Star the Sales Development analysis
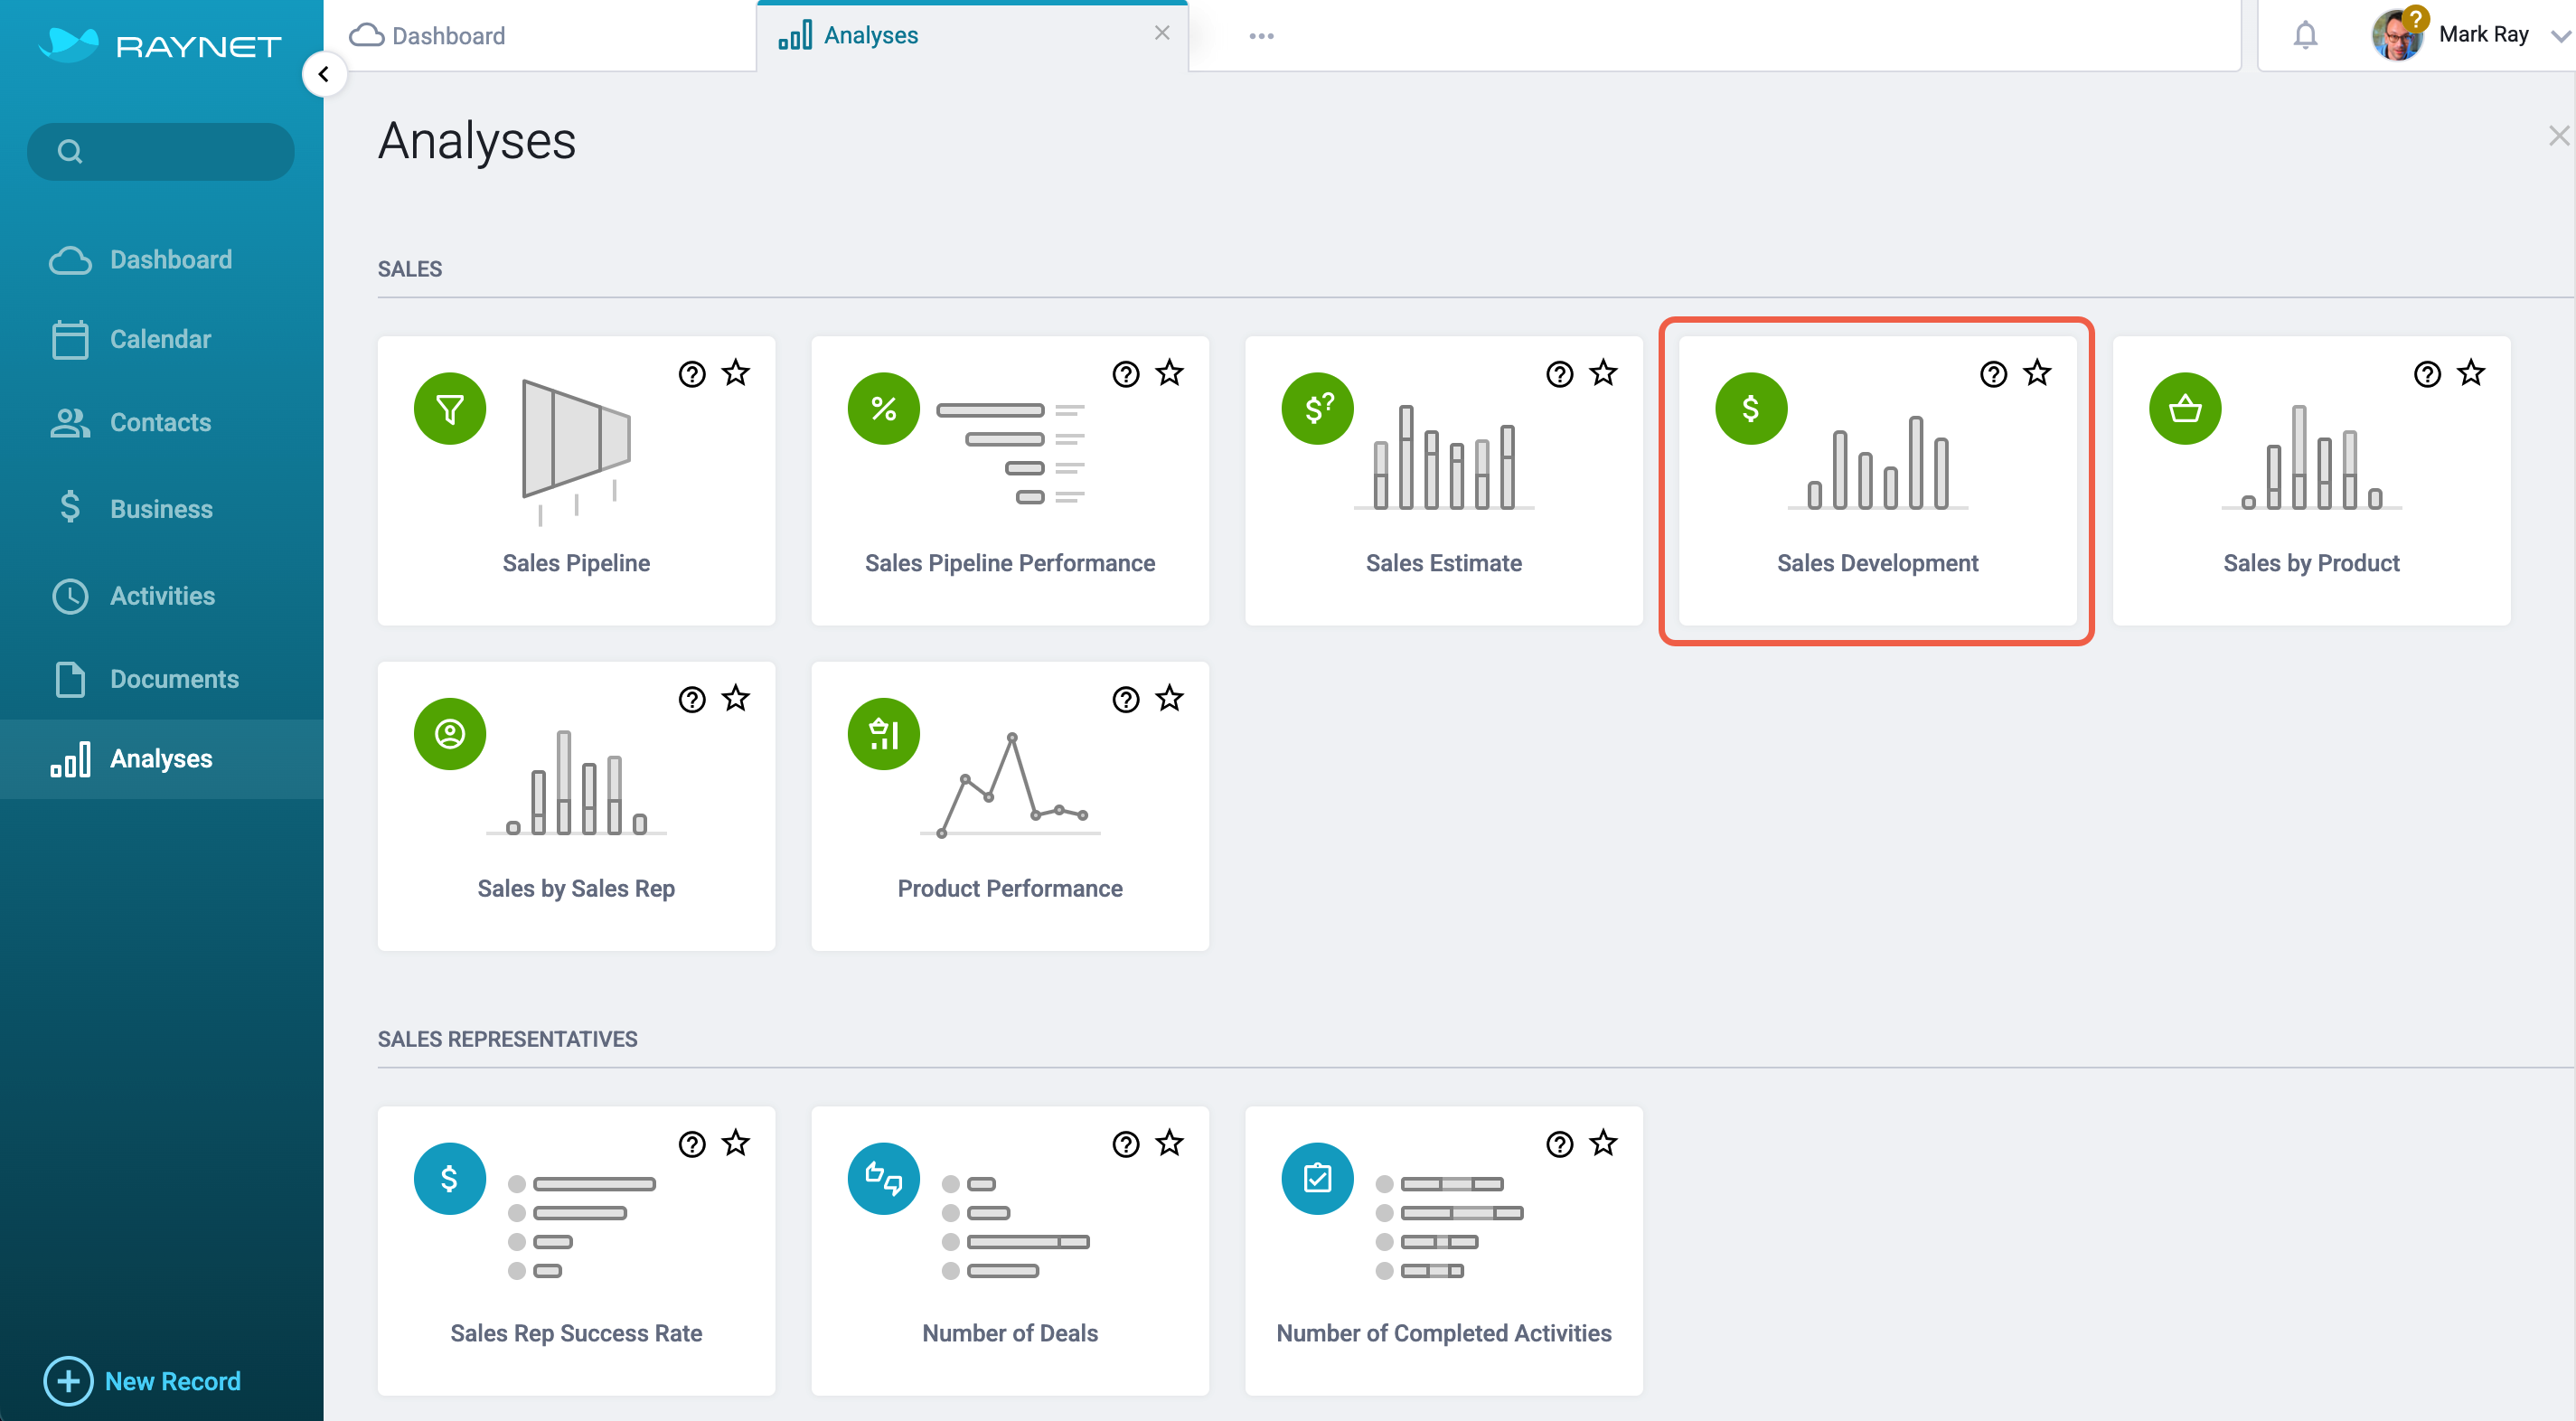Image resolution: width=2576 pixels, height=1421 pixels. (2038, 373)
